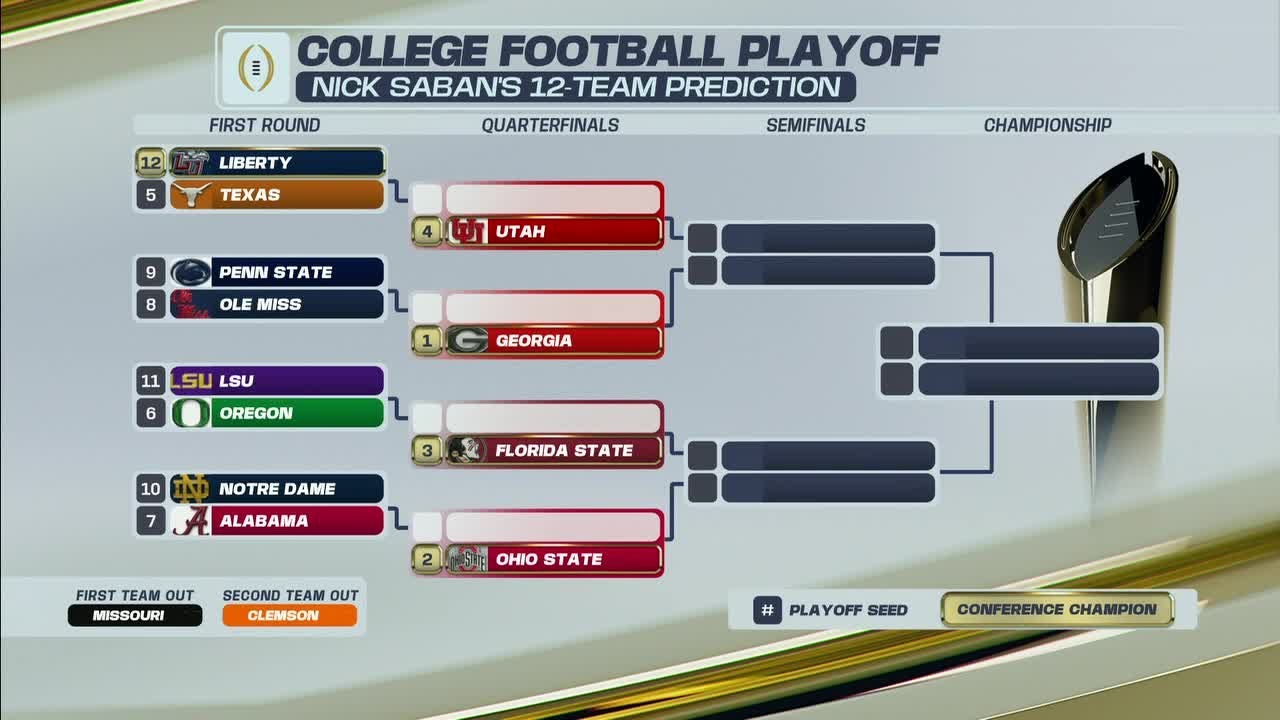
Task: Click the Semifinals column header
Action: pos(816,125)
